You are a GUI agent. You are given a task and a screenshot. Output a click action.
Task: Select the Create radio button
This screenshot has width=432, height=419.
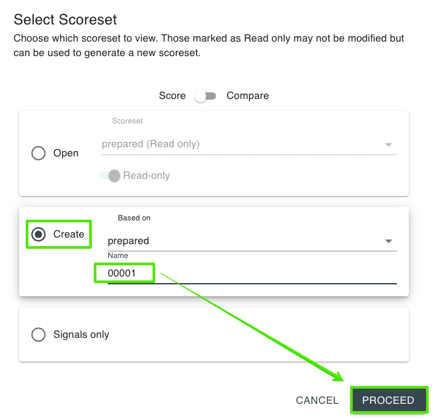point(38,234)
